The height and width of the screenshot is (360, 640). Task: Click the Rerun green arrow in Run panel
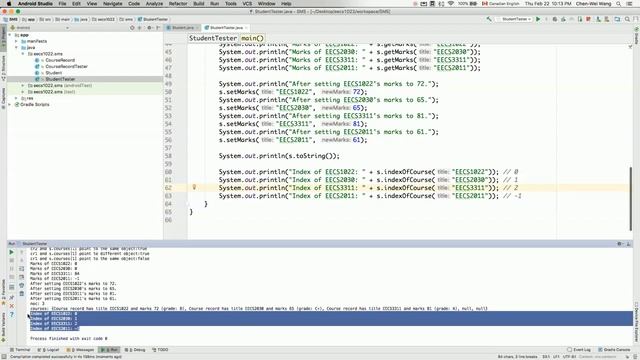(11, 252)
